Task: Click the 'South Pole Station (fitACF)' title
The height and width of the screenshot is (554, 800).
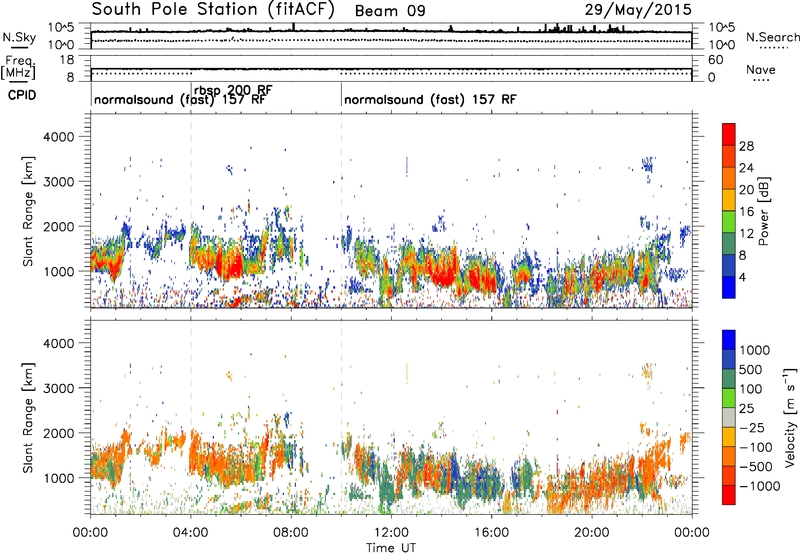Action: pyautogui.click(x=213, y=9)
